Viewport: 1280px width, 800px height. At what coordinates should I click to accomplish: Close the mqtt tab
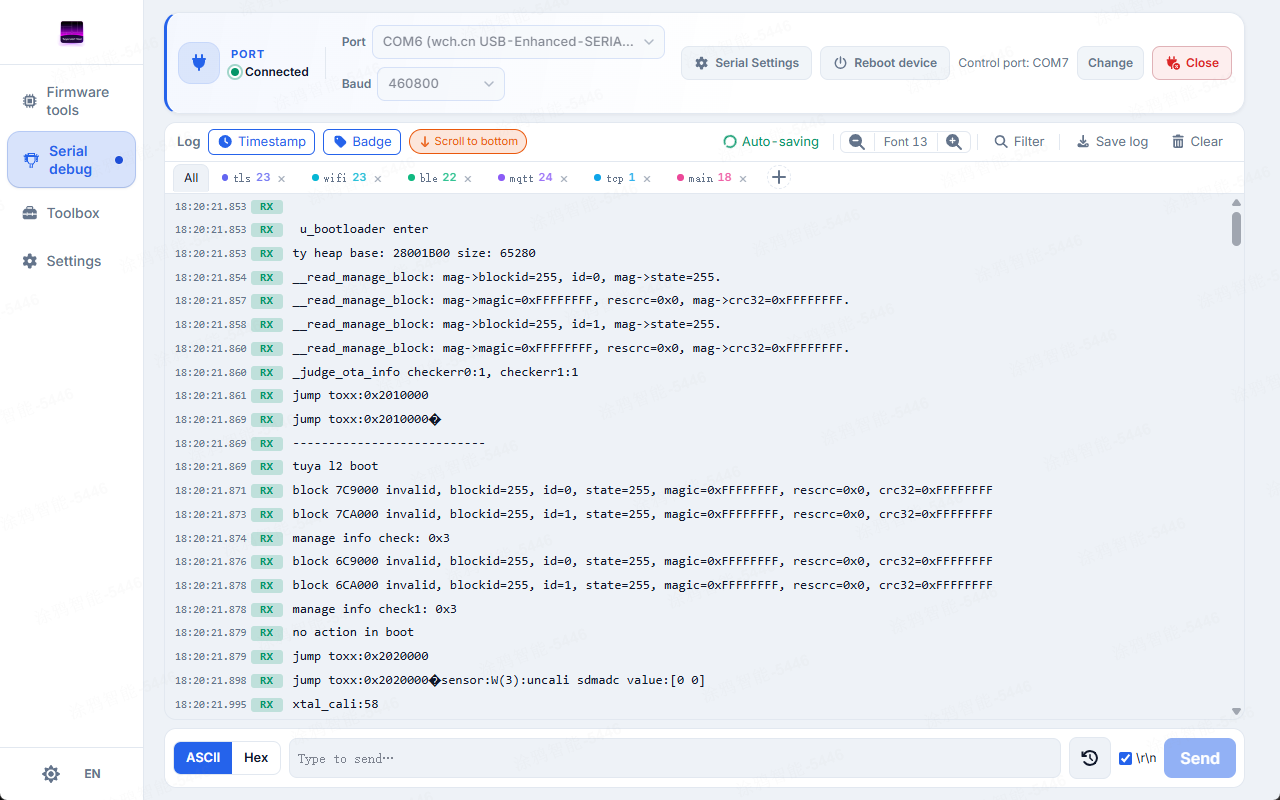click(564, 179)
